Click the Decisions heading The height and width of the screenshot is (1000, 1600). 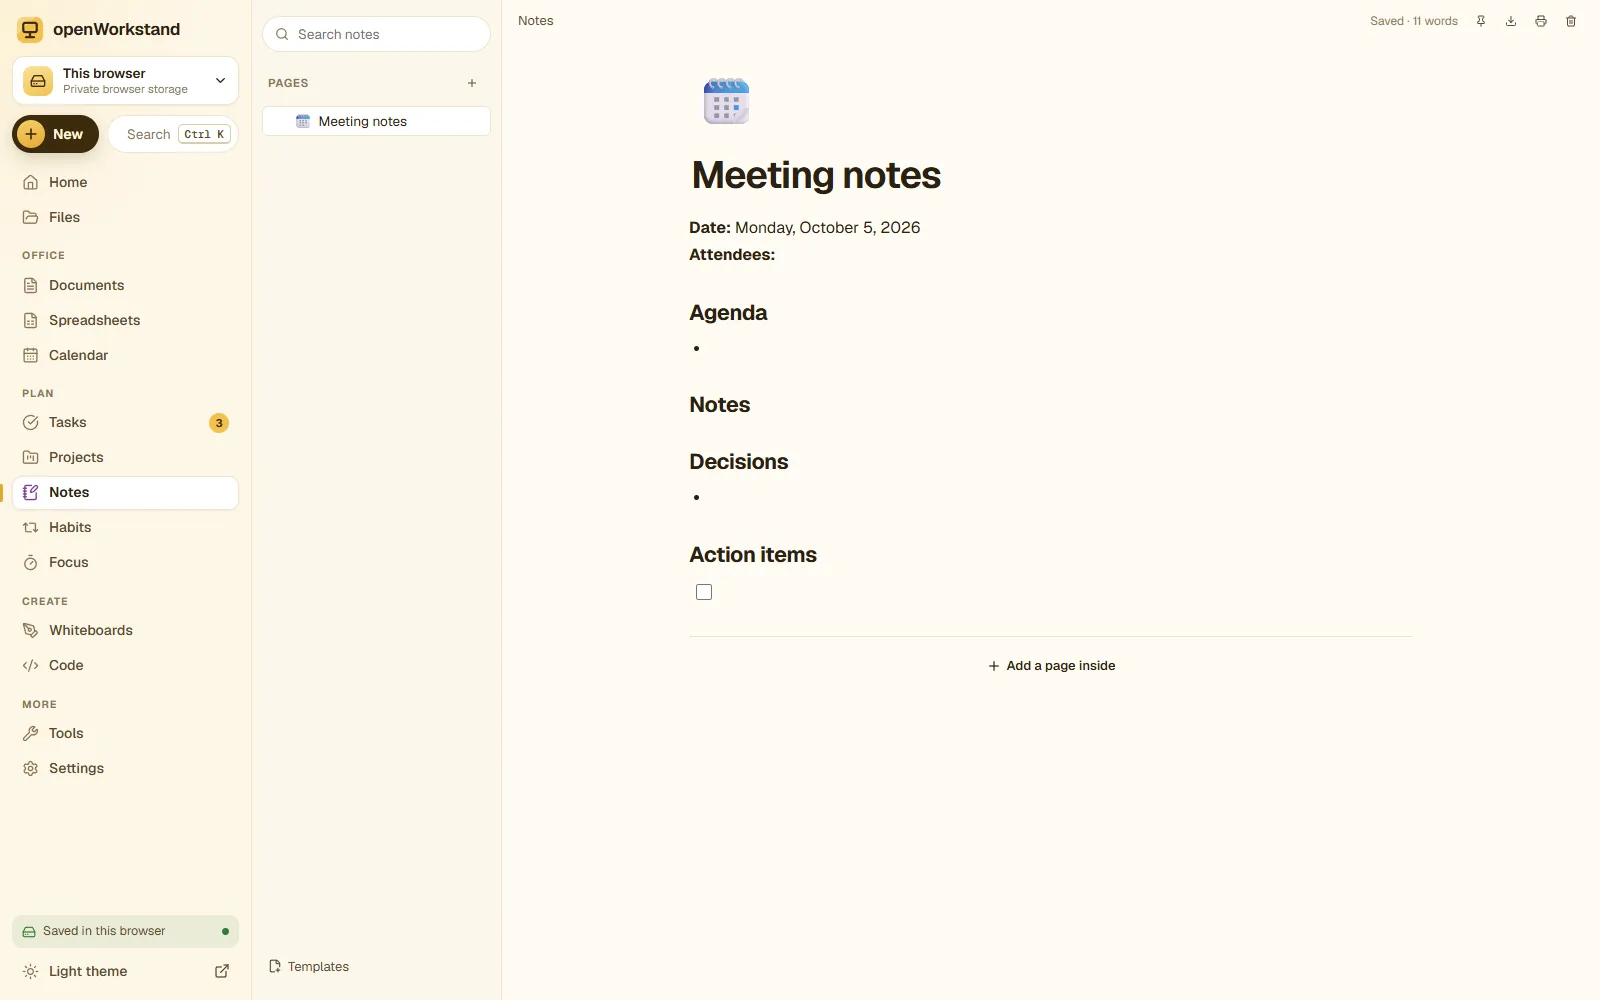[x=739, y=462]
